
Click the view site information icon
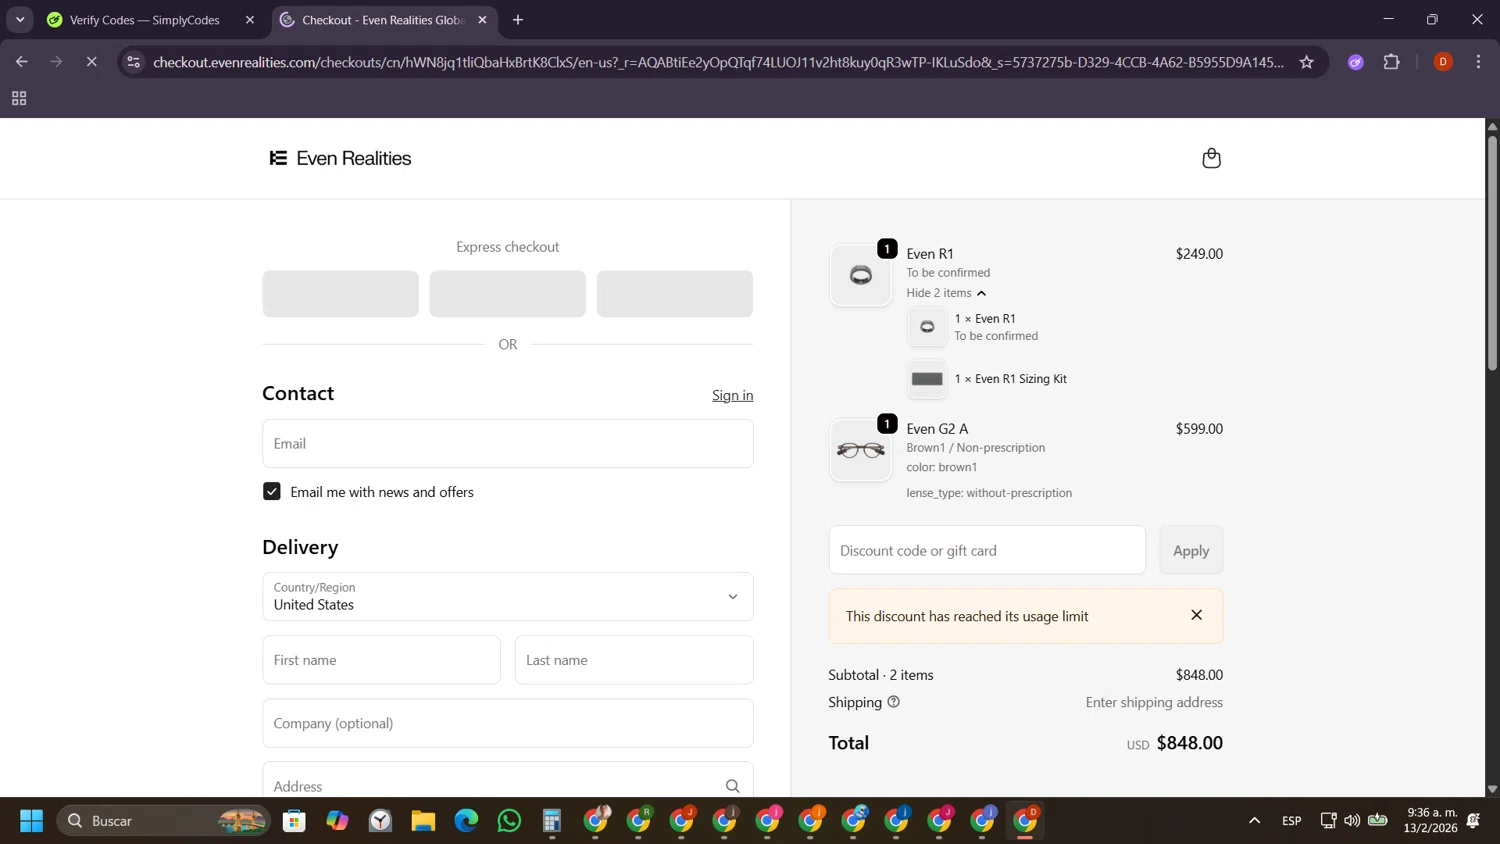coord(133,62)
